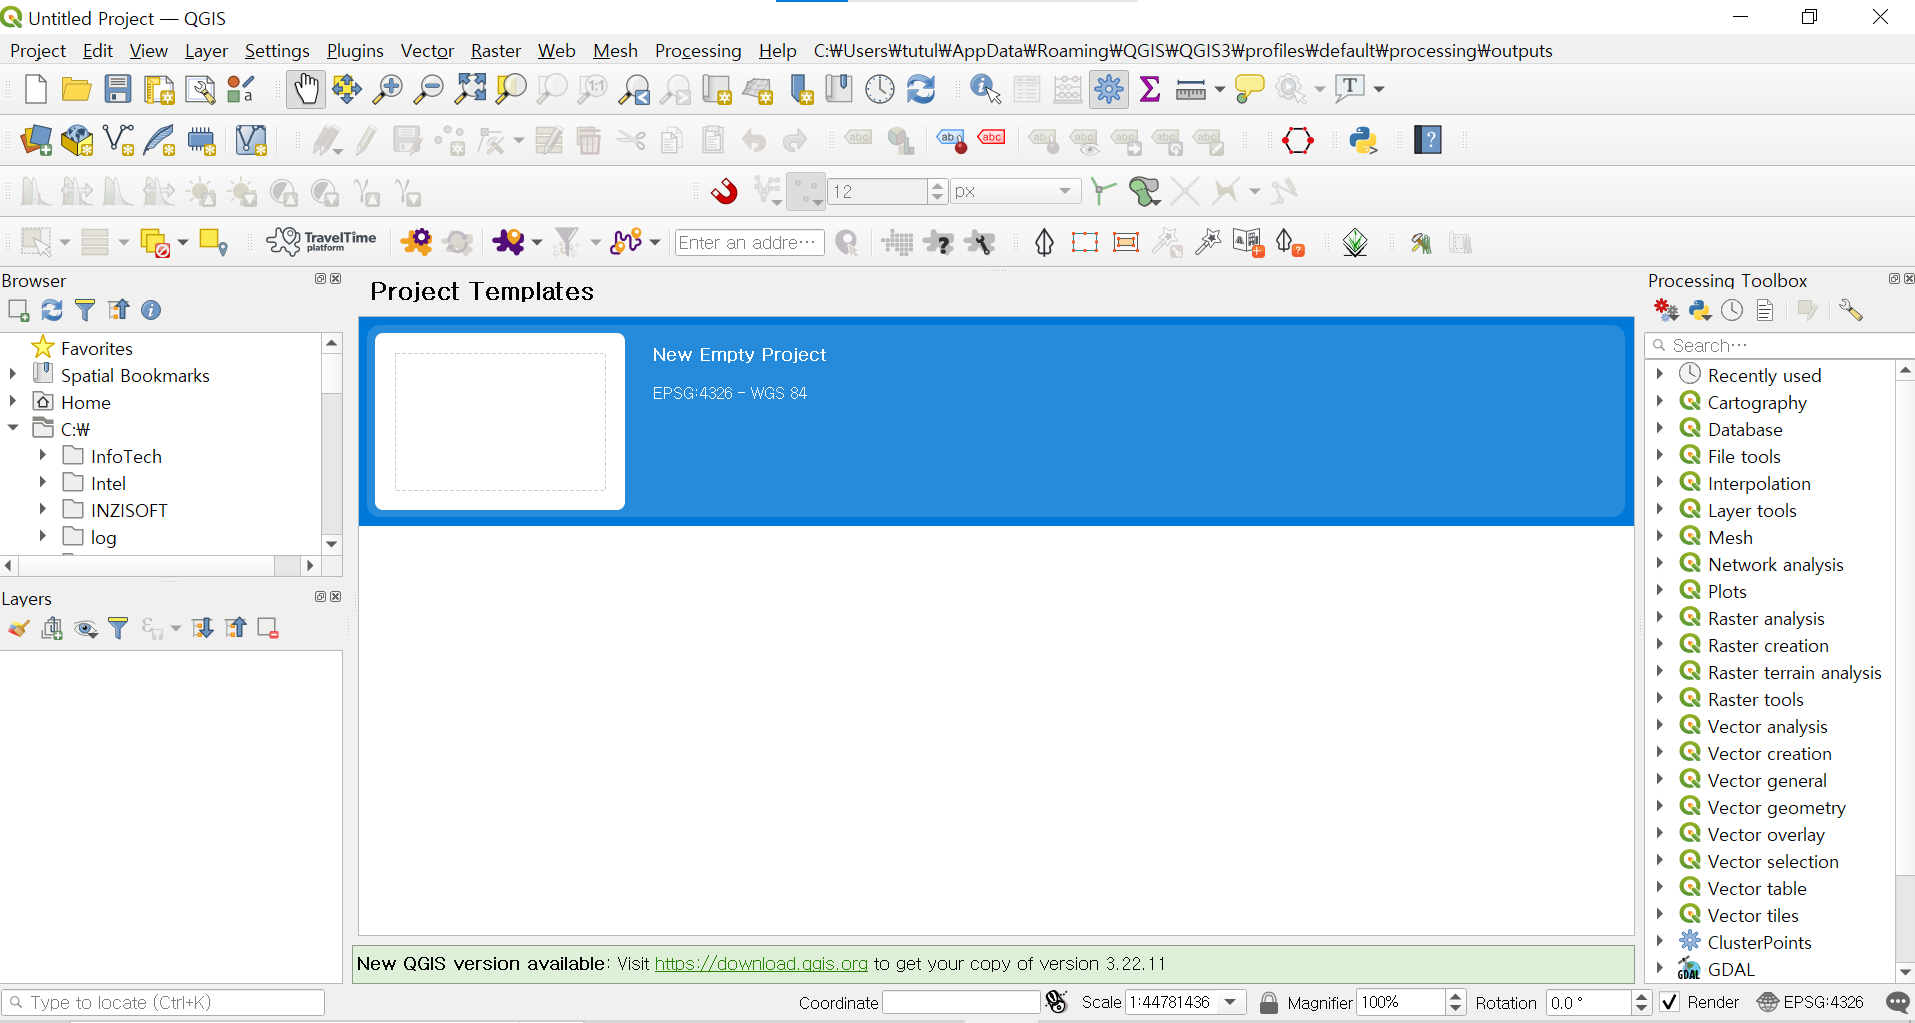Screen dimensions: 1915x1023
Task: Increase the Magnifier value with the up arrow
Action: coord(1456,996)
